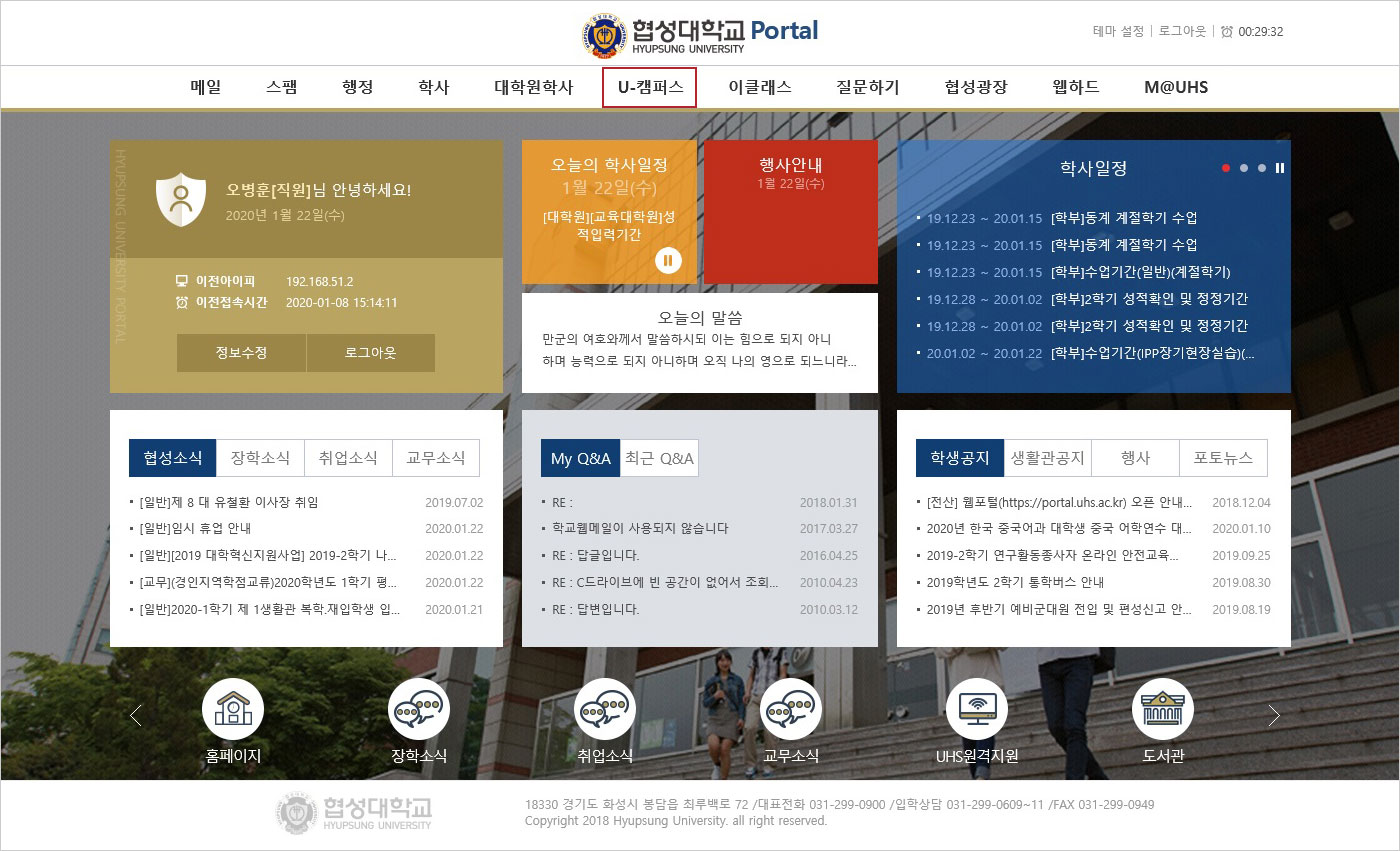Open Q&A 'RE : 답변입니다.'
The height and width of the screenshot is (851, 1400).
595,610
